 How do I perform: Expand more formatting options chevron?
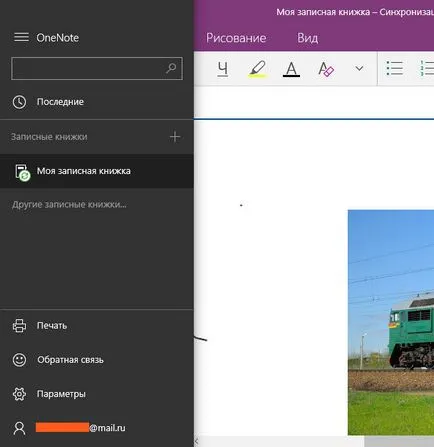(x=359, y=68)
